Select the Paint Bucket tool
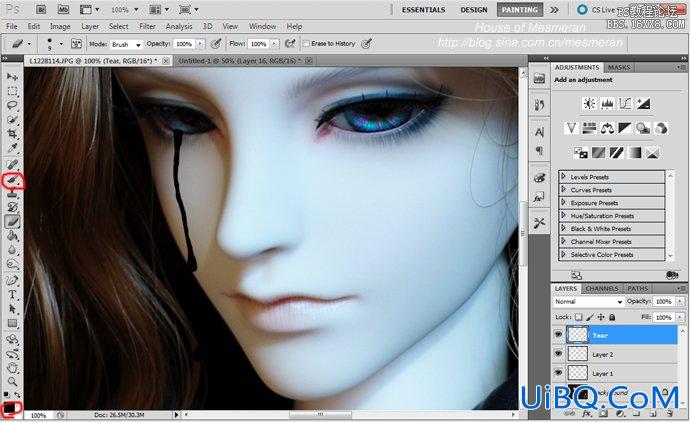This screenshot has width=690, height=422. [12, 236]
